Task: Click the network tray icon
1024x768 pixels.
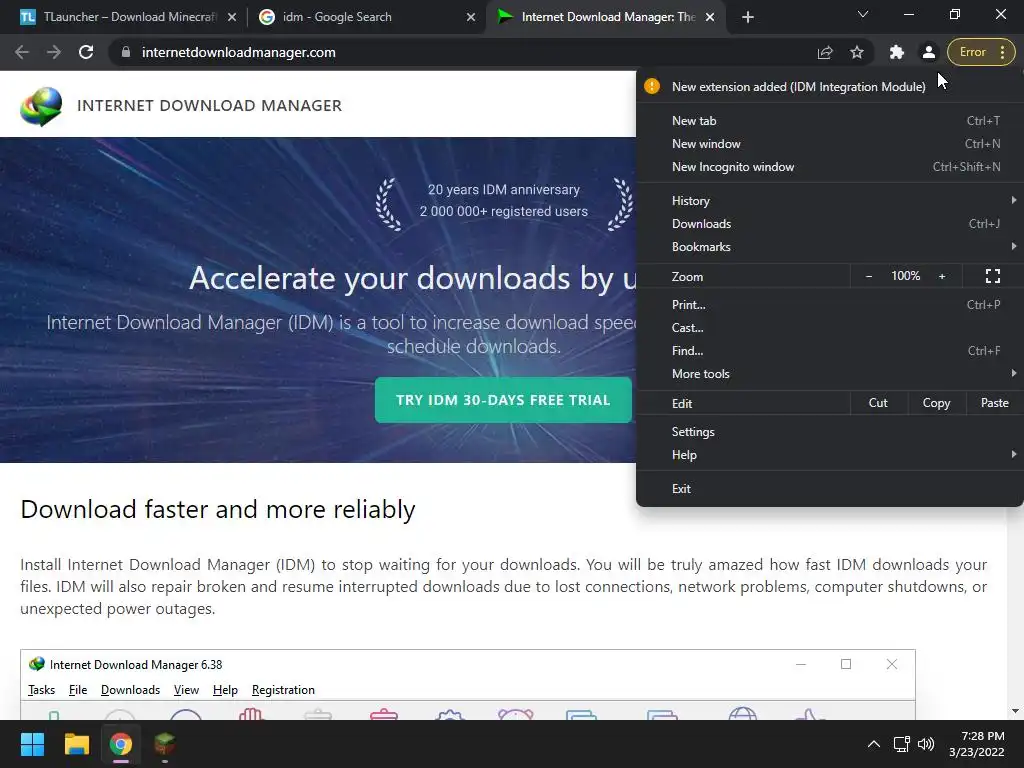Action: (x=902, y=744)
